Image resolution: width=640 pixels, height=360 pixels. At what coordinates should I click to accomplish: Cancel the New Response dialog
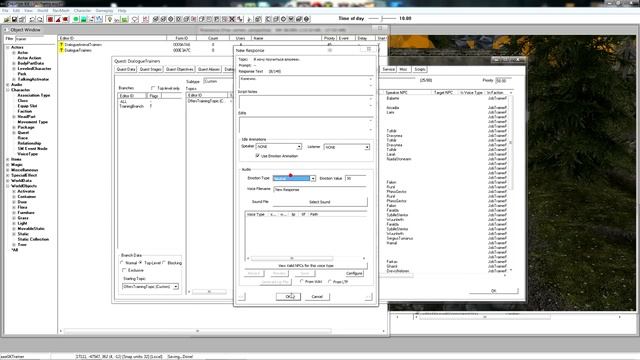(x=317, y=297)
